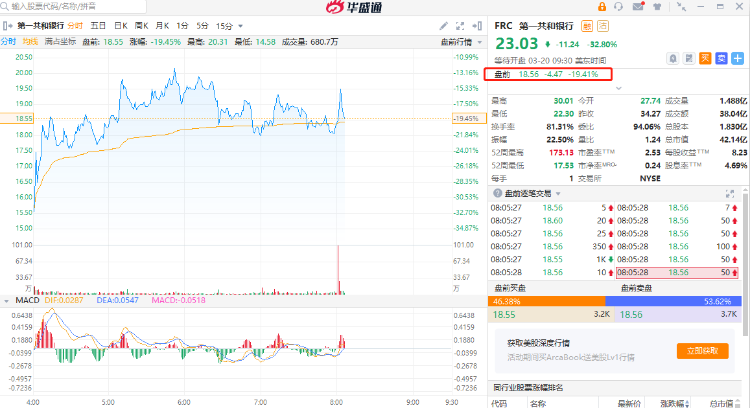Sort by the 涨跌幅 column arrow

tap(688, 404)
